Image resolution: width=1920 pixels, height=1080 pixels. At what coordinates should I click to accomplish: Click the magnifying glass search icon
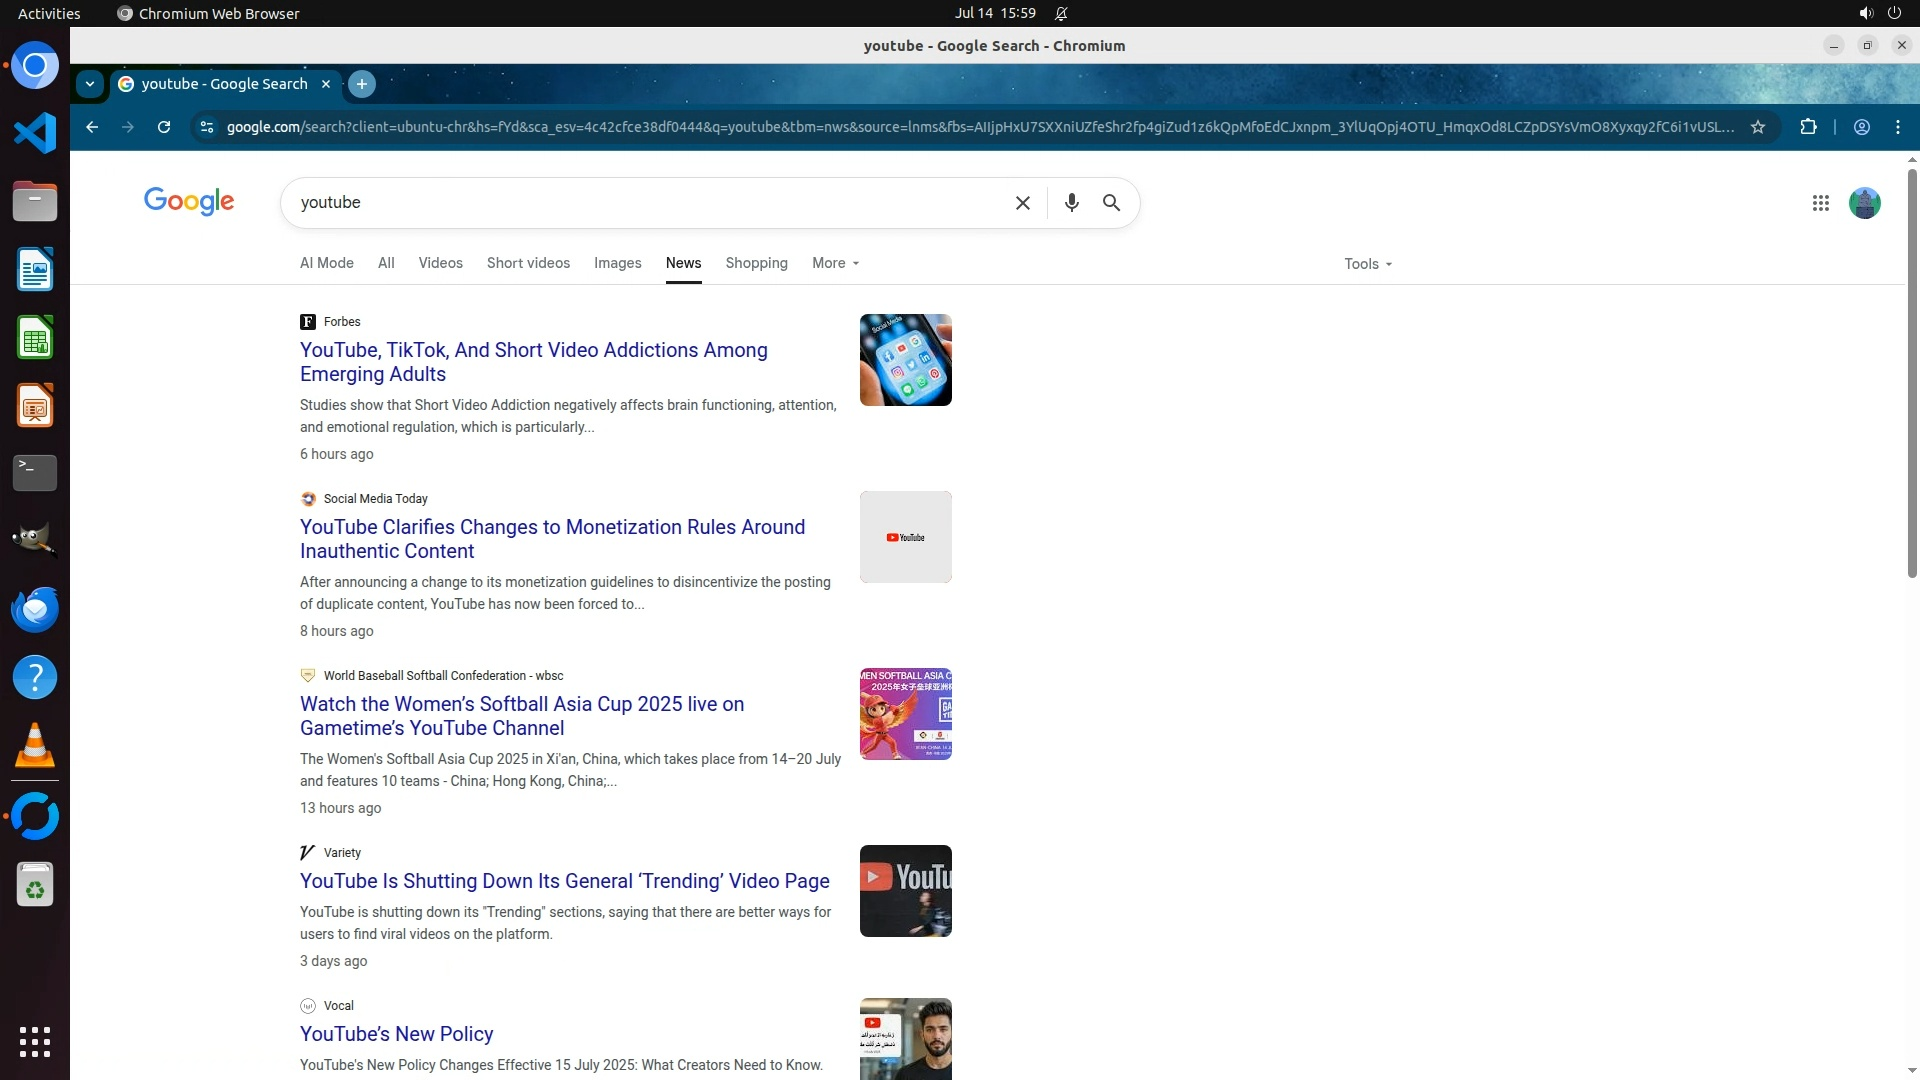[1111, 203]
